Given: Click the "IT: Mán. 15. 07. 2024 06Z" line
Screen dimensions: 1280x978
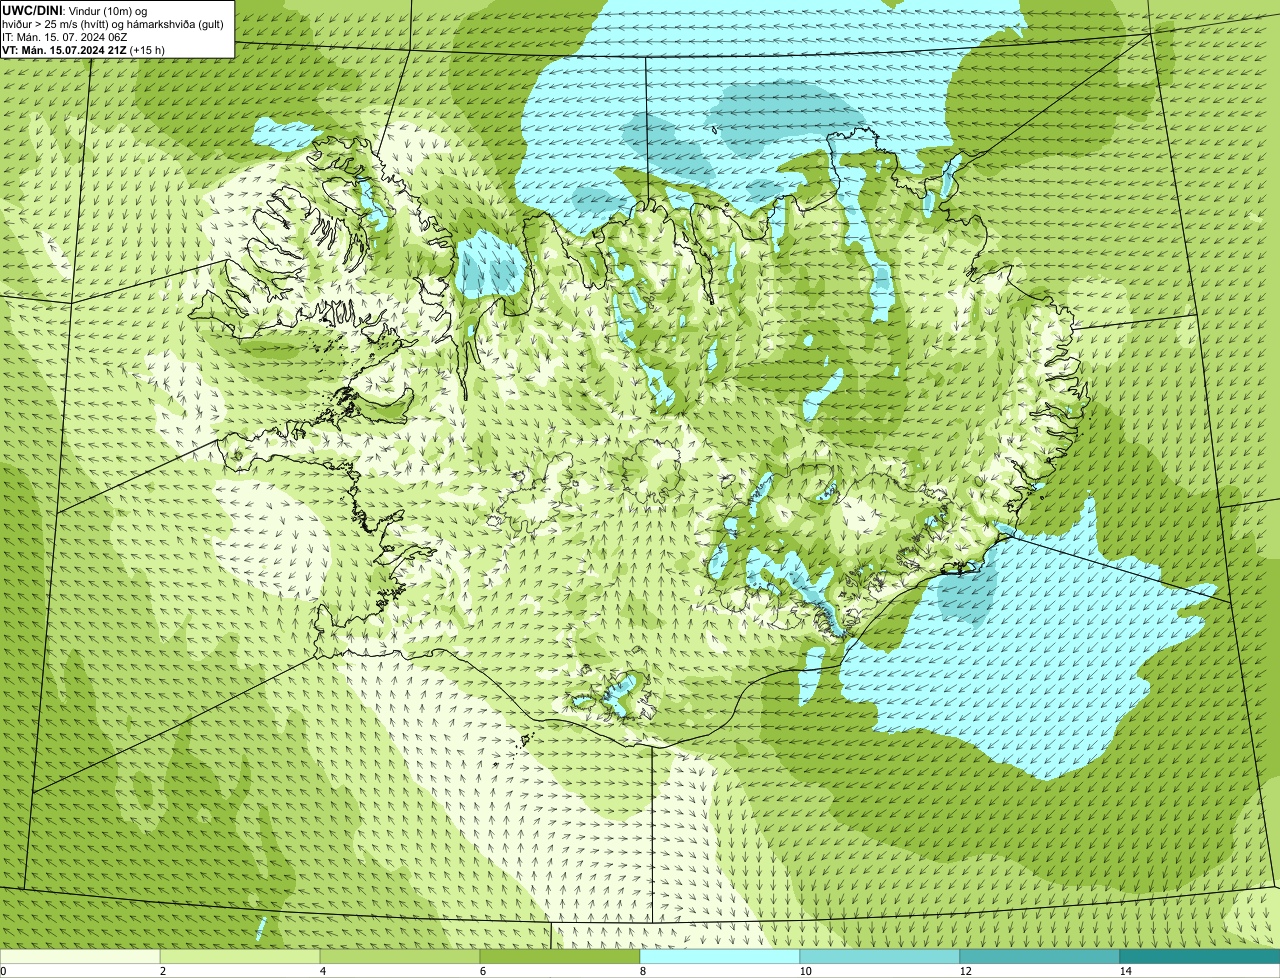Looking at the screenshot, I should point(64,37).
